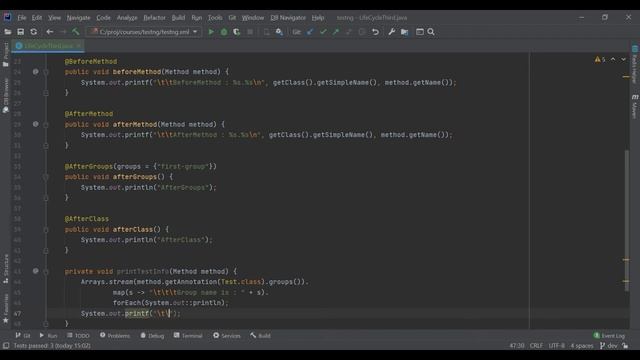Viewport: 640px width, 360px height.
Task: Open Search Everywhere magnifier icon
Action: click(x=431, y=32)
